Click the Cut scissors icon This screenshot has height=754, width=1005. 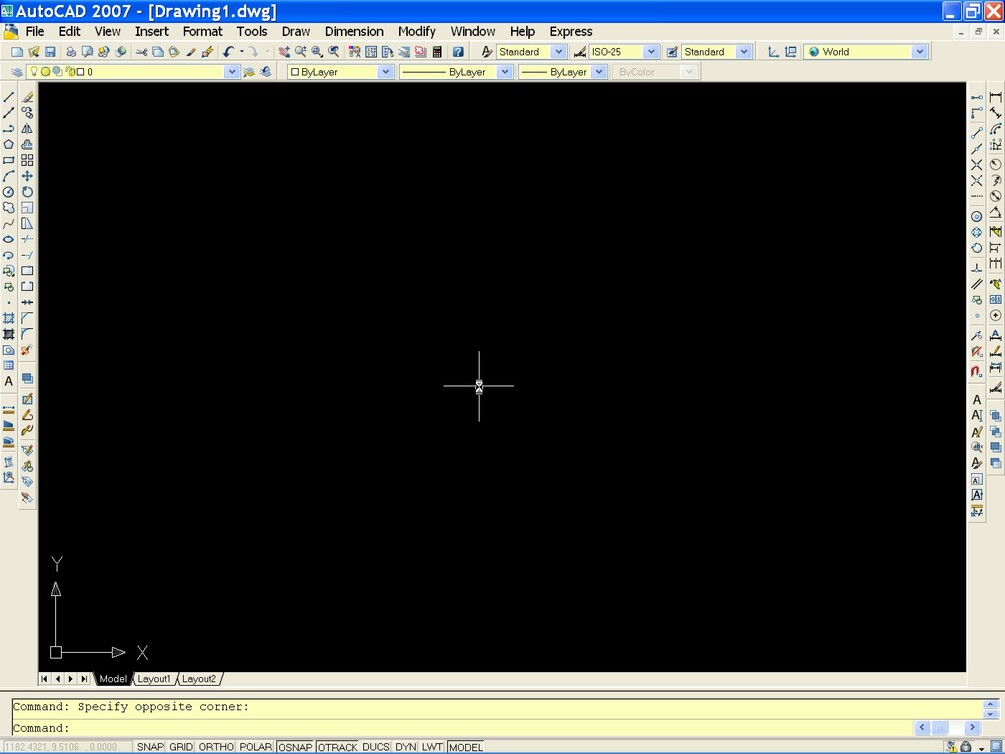142,52
